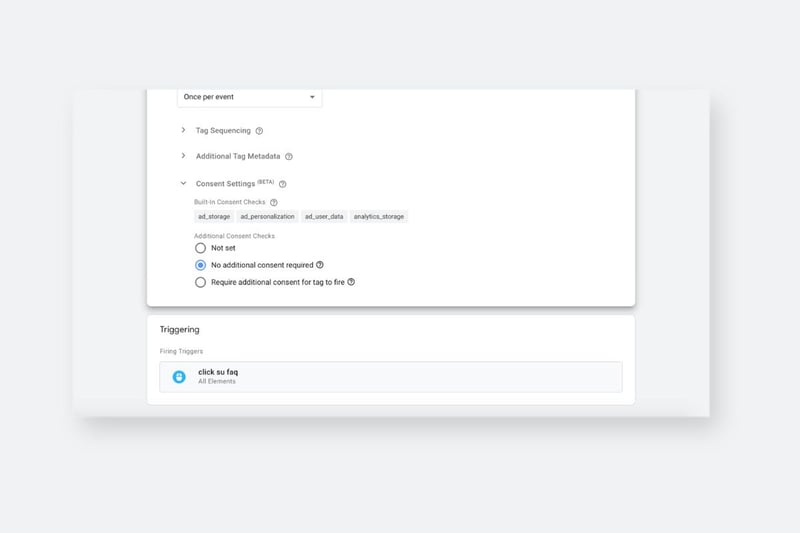Click the ad_user_data consent chip
Viewport: 800px width, 533px height.
pos(324,217)
